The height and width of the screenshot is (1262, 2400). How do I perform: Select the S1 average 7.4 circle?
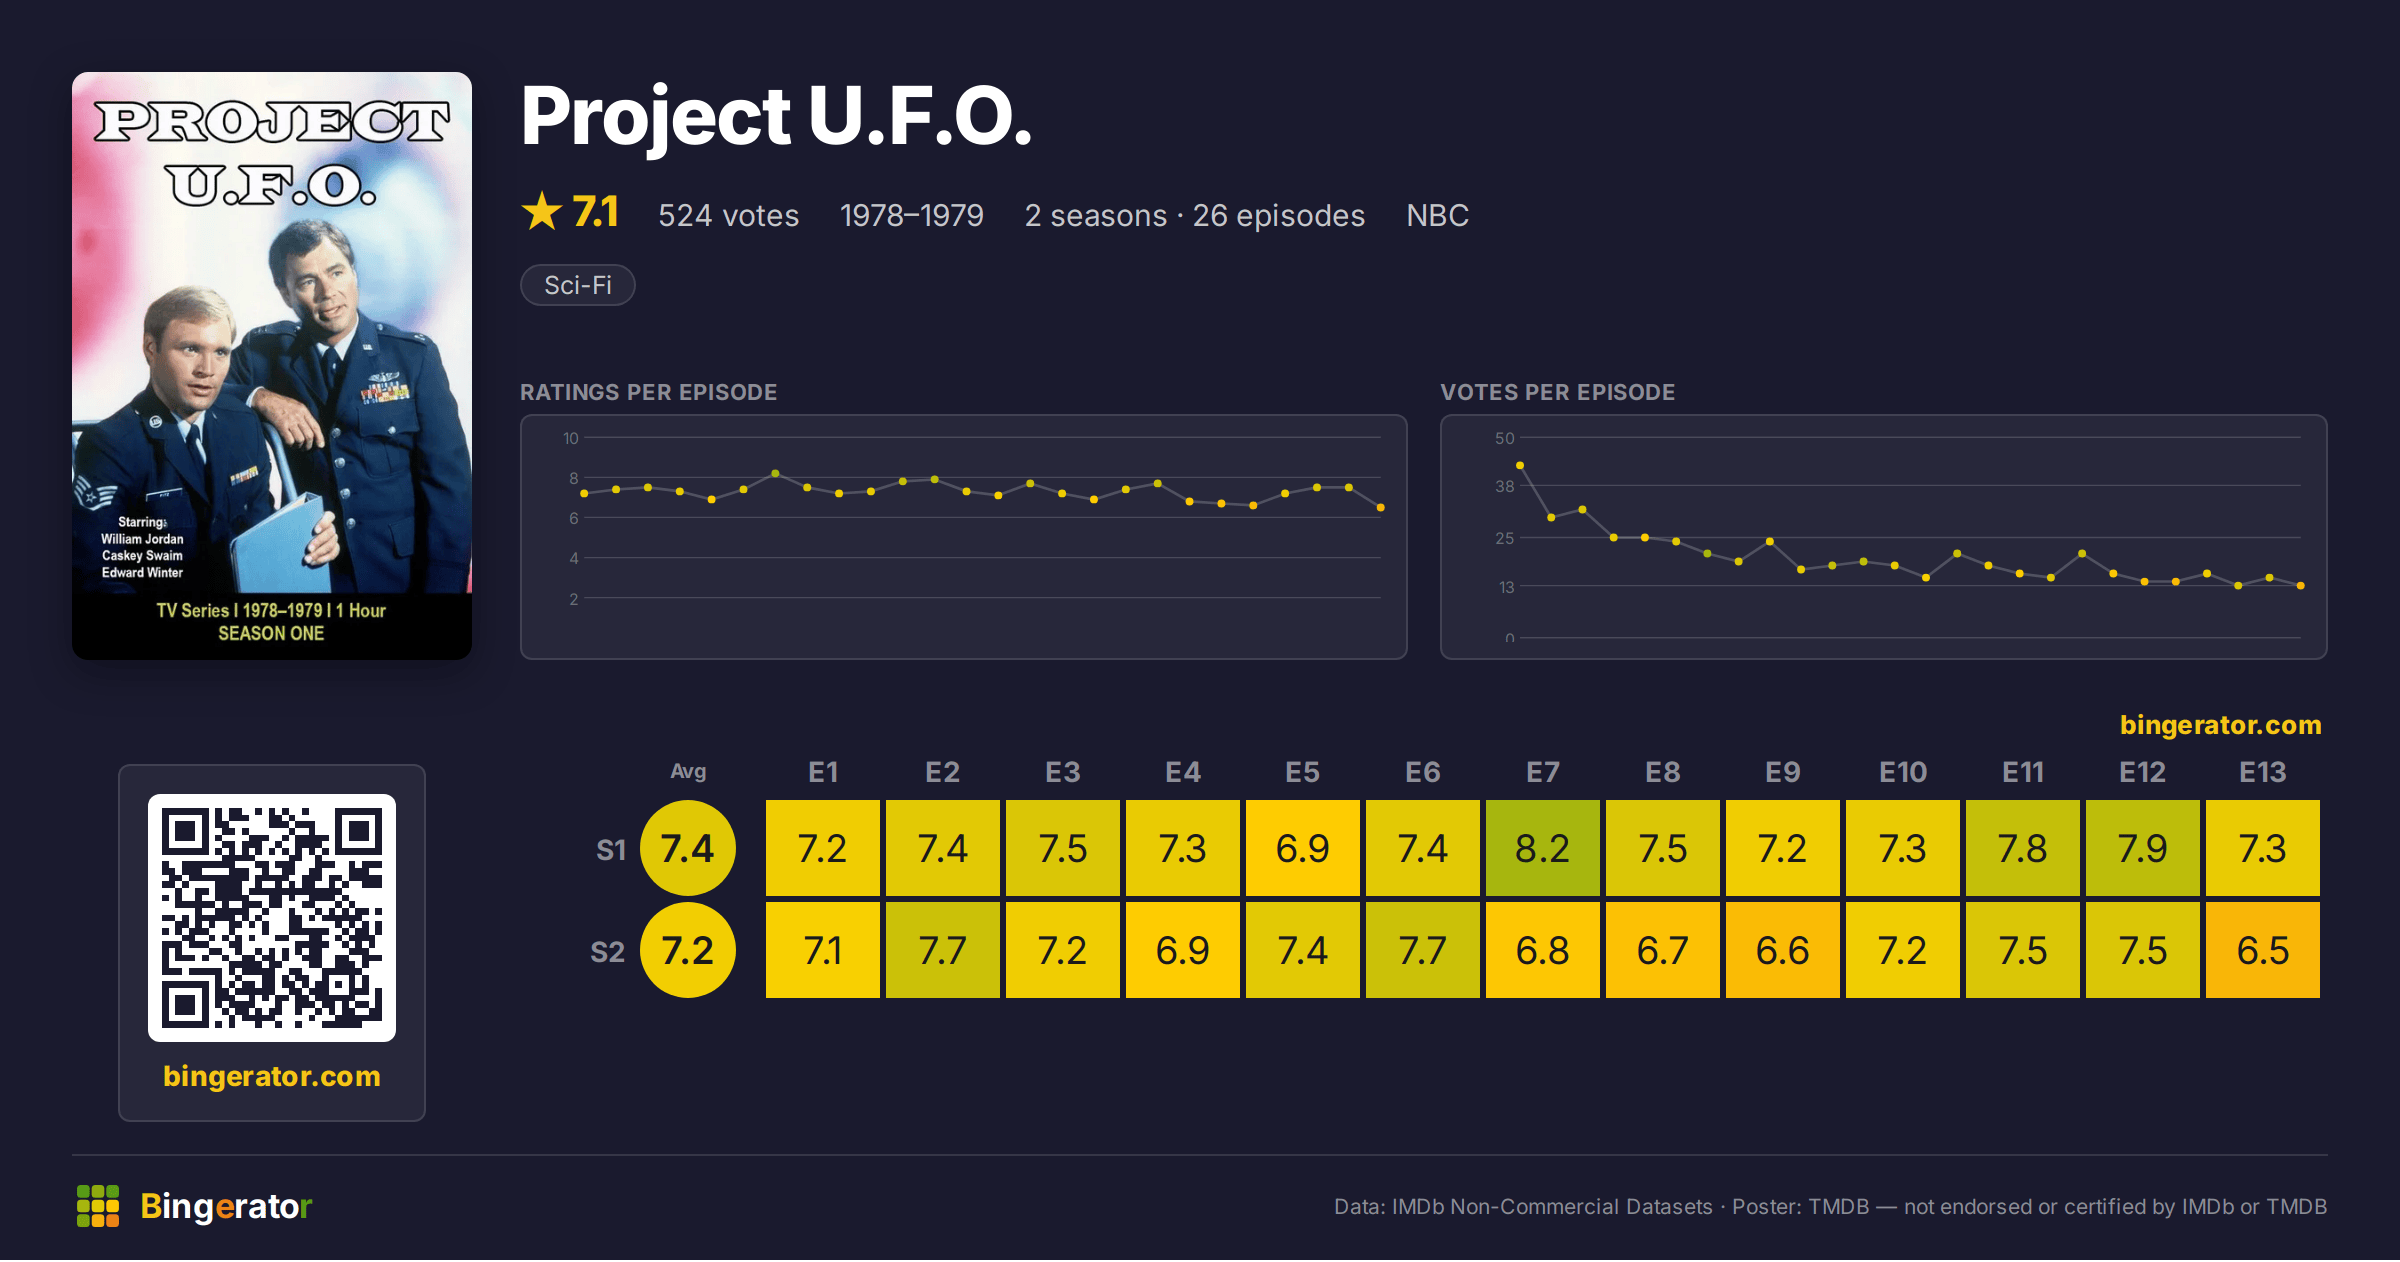tap(688, 848)
